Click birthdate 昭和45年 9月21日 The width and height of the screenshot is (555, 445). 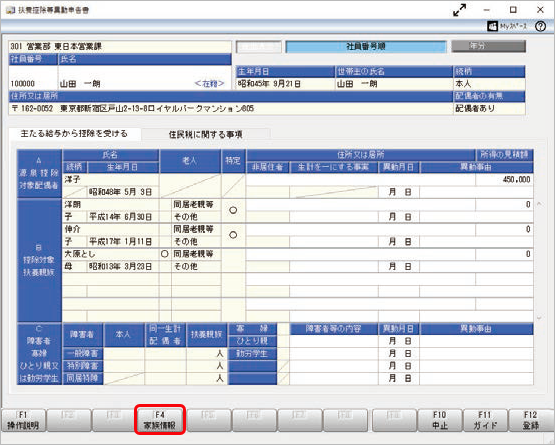click(x=285, y=84)
